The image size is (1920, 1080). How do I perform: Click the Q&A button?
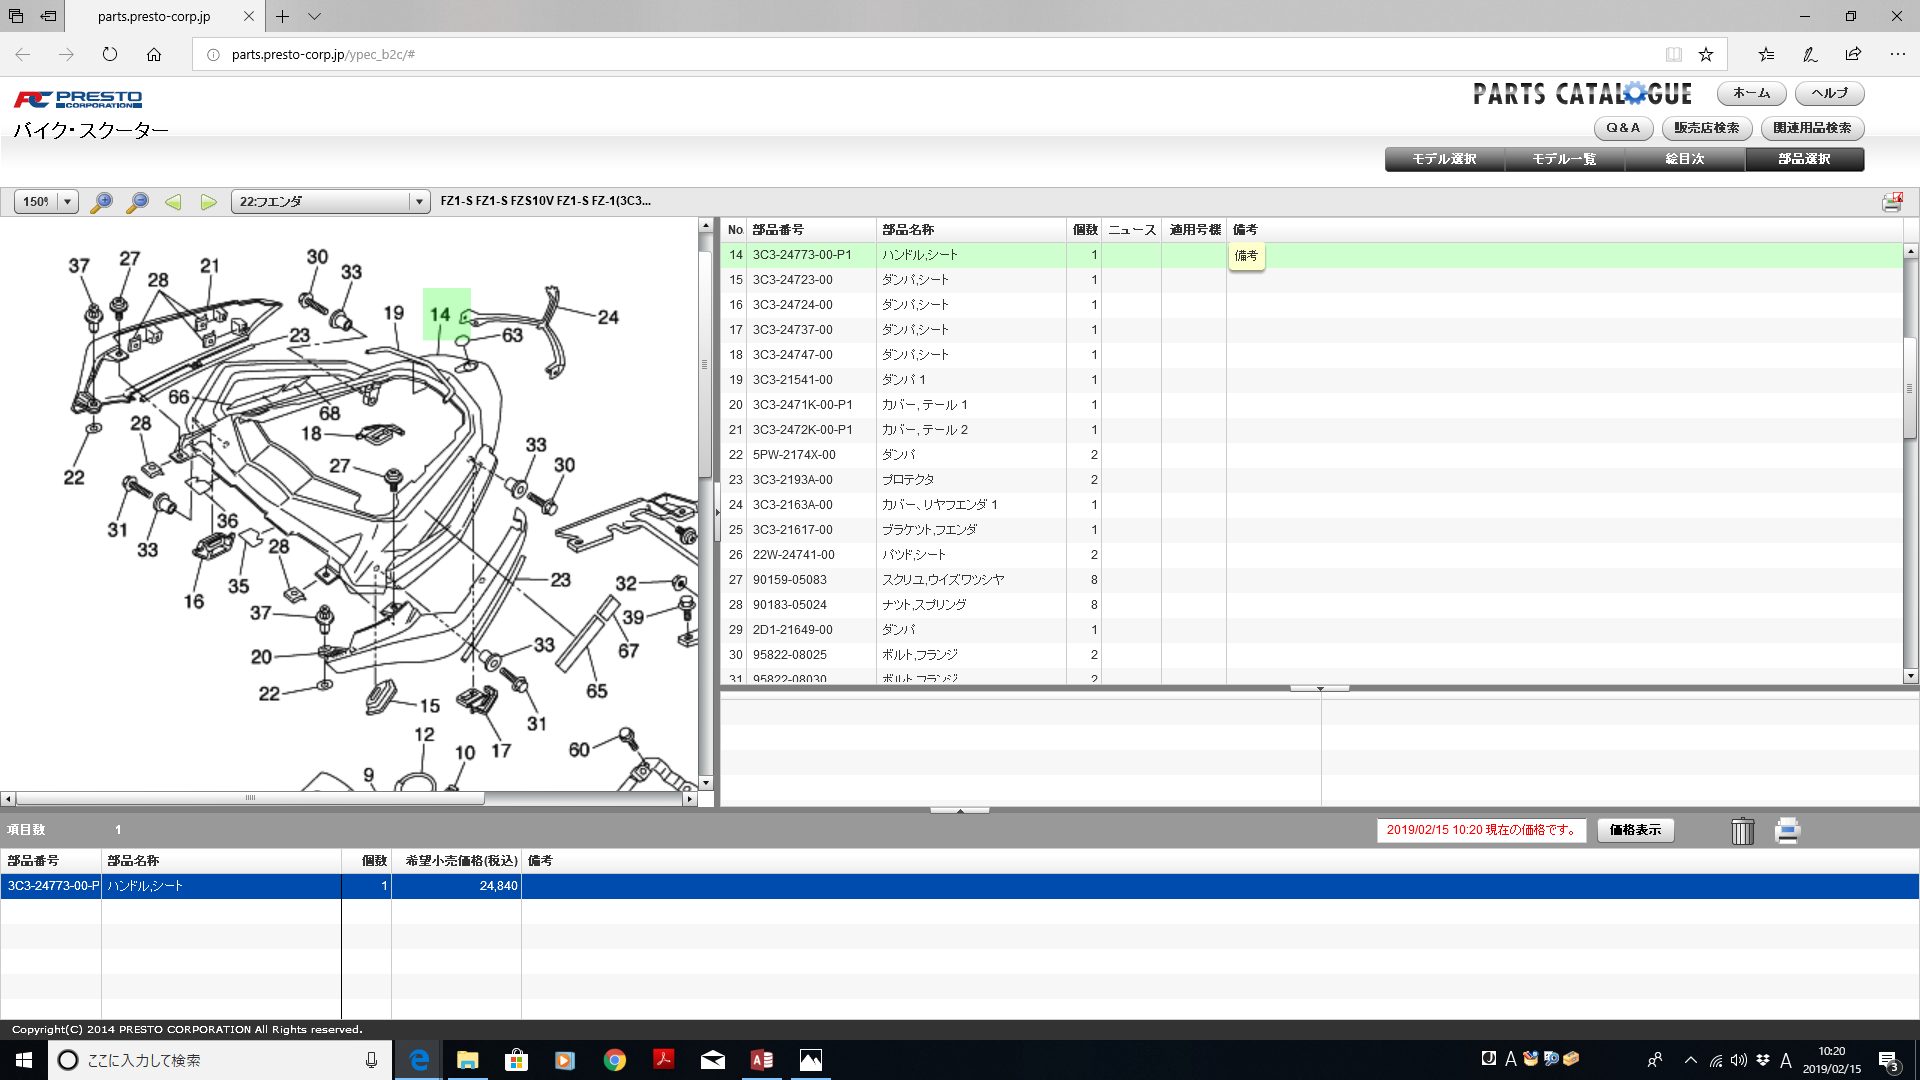(x=1622, y=128)
